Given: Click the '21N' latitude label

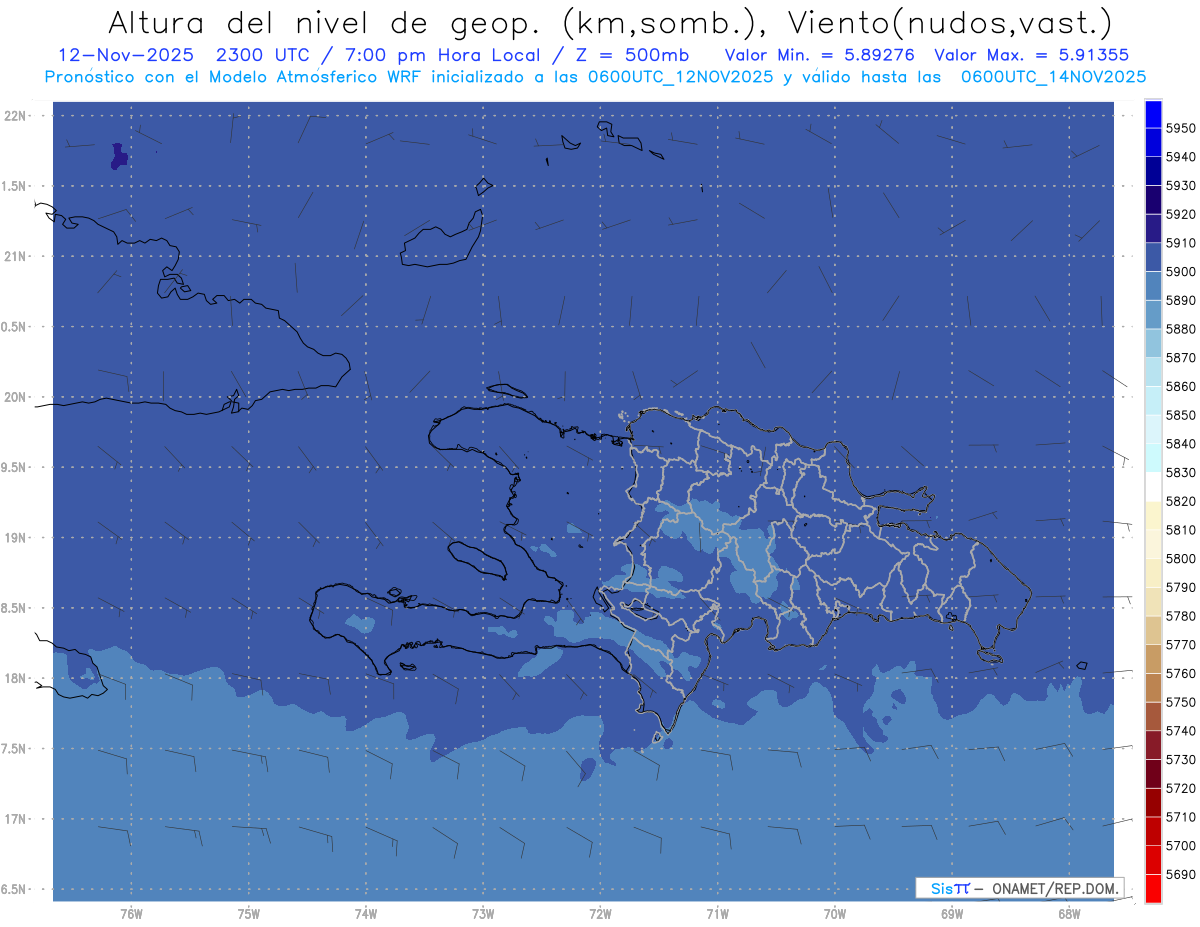Looking at the screenshot, I should 17,257.
